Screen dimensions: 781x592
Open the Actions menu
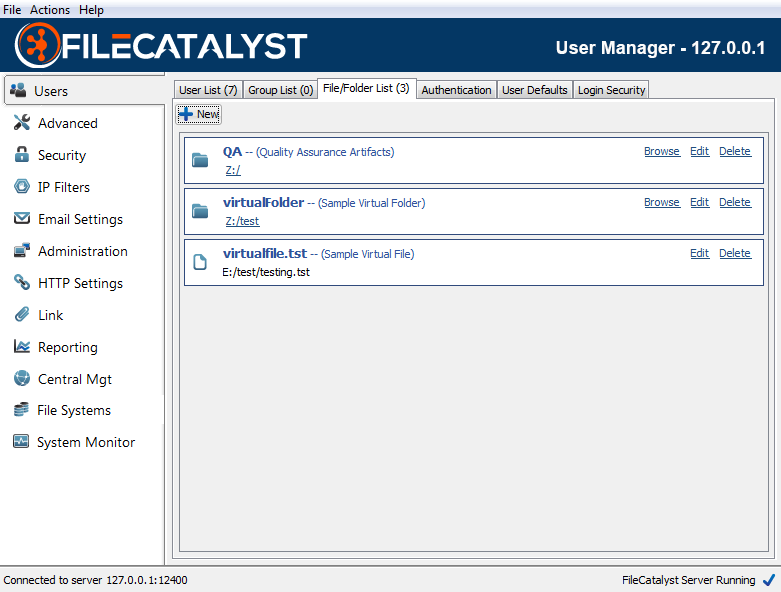point(50,9)
